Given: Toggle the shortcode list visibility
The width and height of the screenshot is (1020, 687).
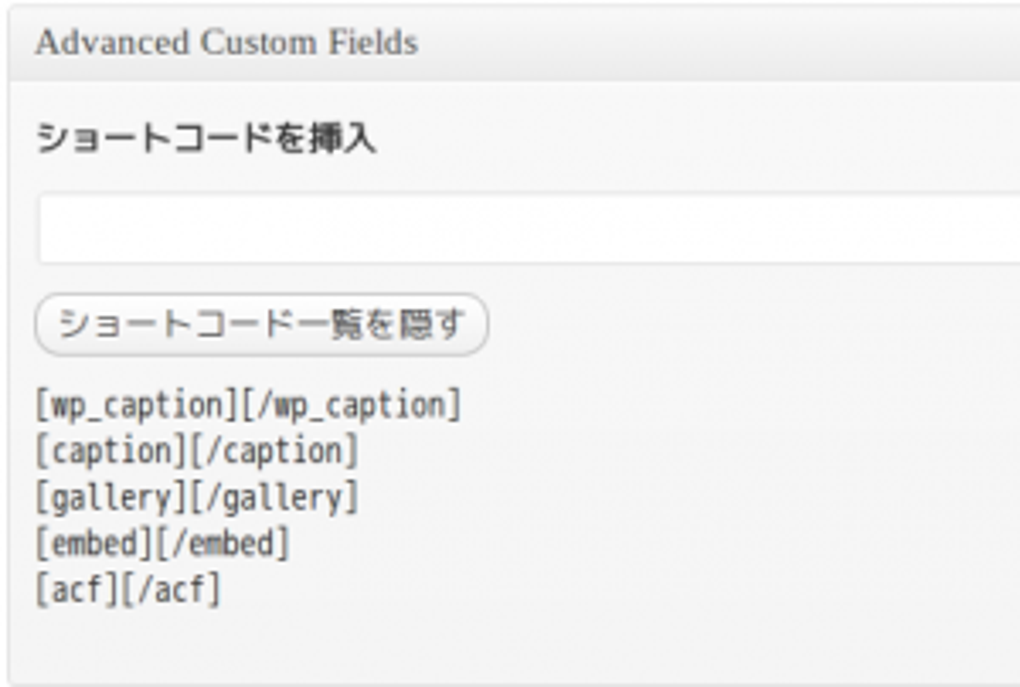Looking at the screenshot, I should [262, 321].
